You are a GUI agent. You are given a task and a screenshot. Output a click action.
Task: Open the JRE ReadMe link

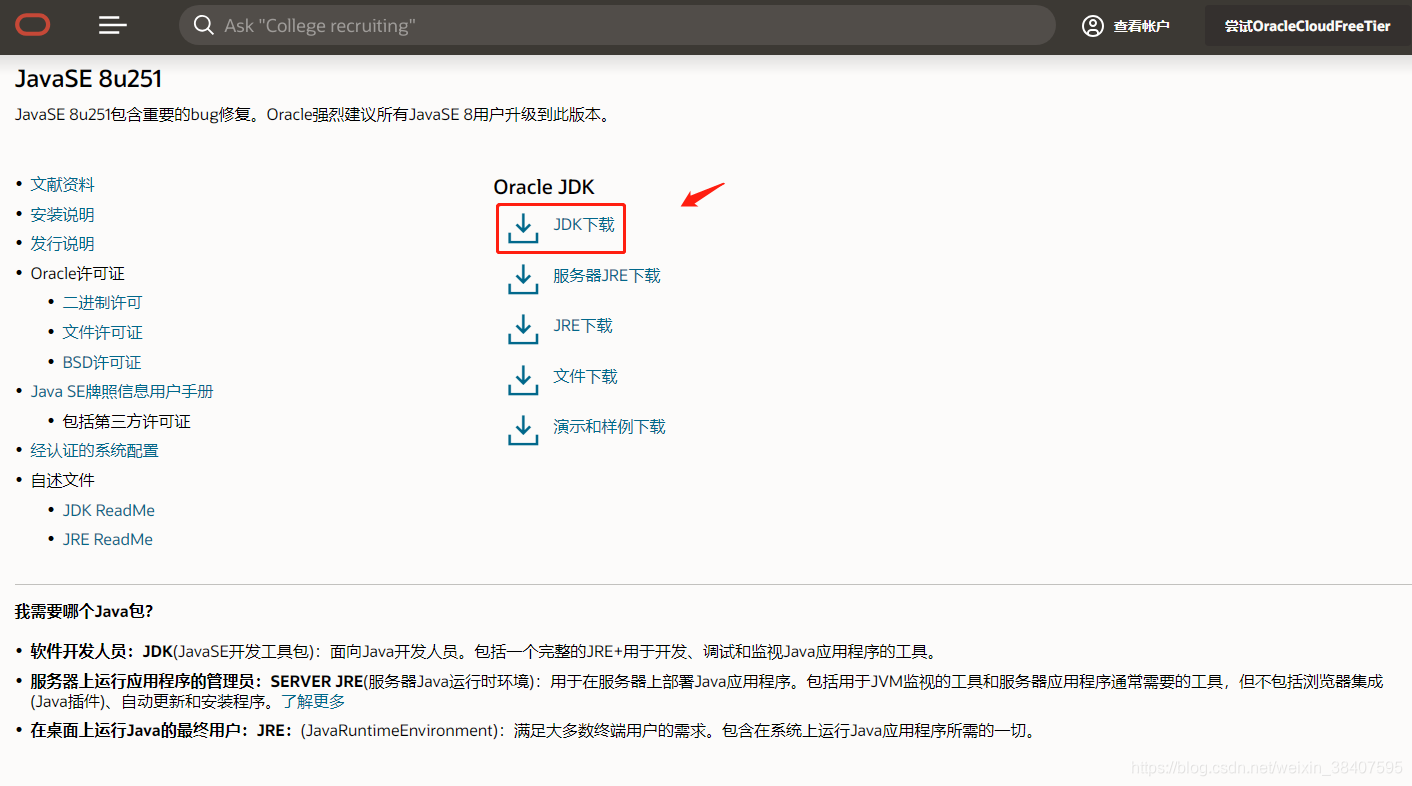coord(108,539)
